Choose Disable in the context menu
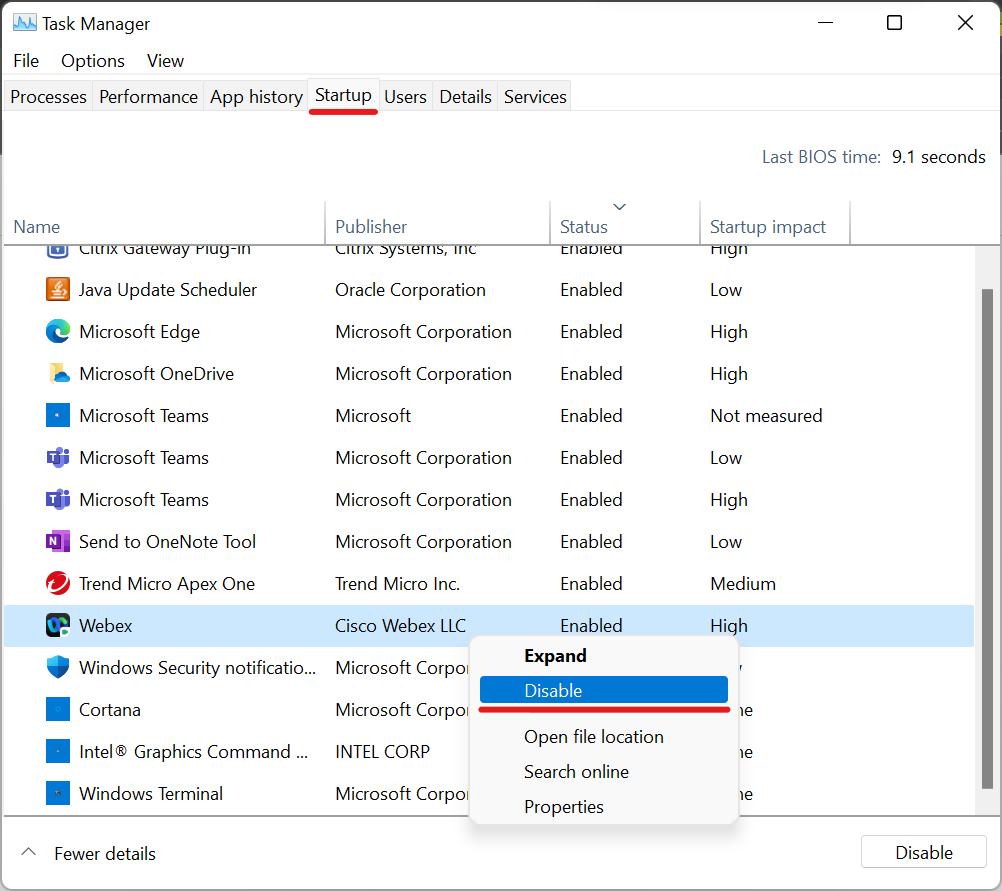This screenshot has height=891, width=1002. coord(603,690)
